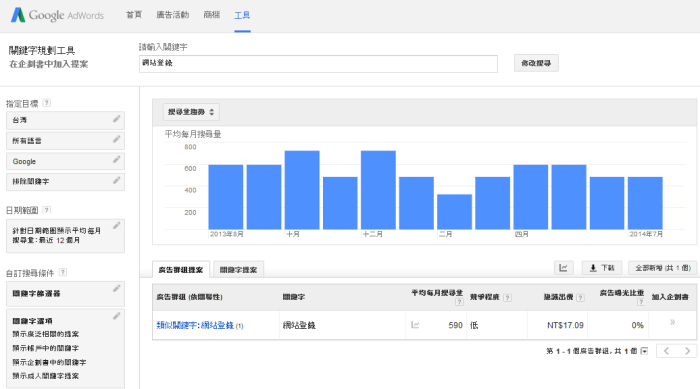
Task: Click the 0% ad impression share value
Action: (x=638, y=326)
